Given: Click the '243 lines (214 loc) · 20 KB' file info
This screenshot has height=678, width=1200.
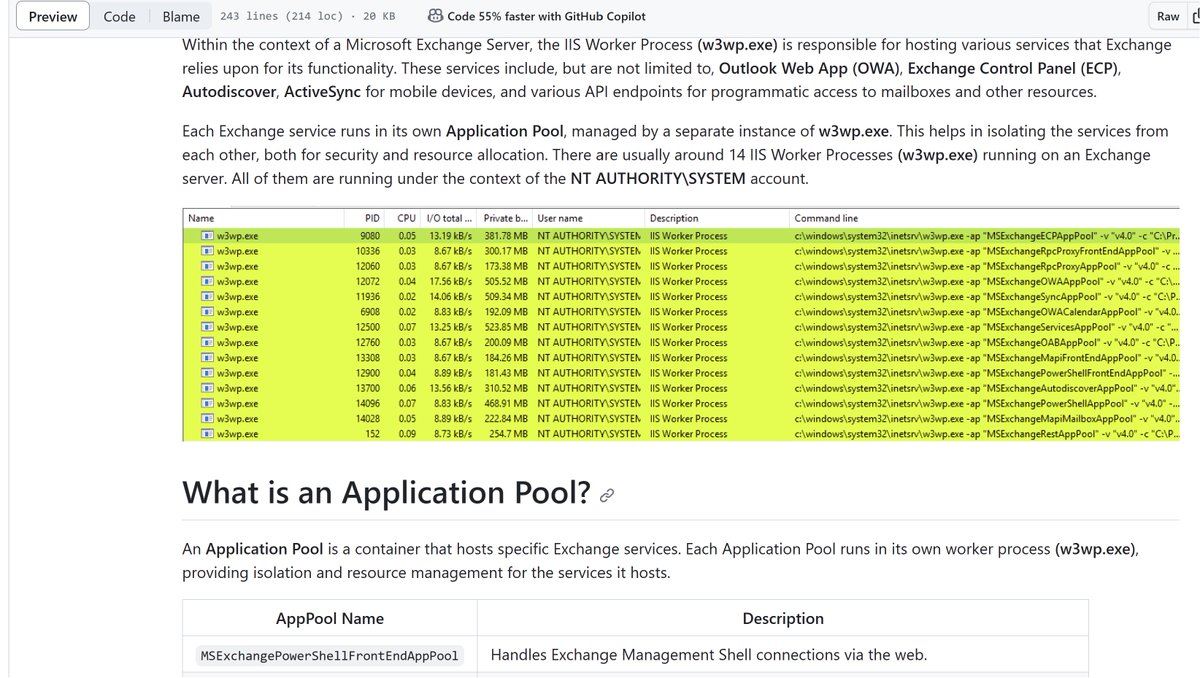Looking at the screenshot, I should tap(307, 16).
